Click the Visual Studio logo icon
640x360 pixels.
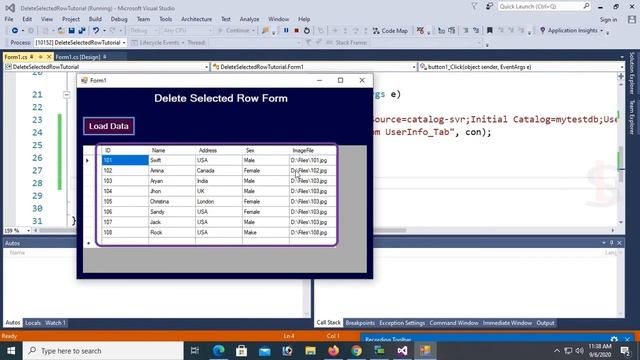10,8
